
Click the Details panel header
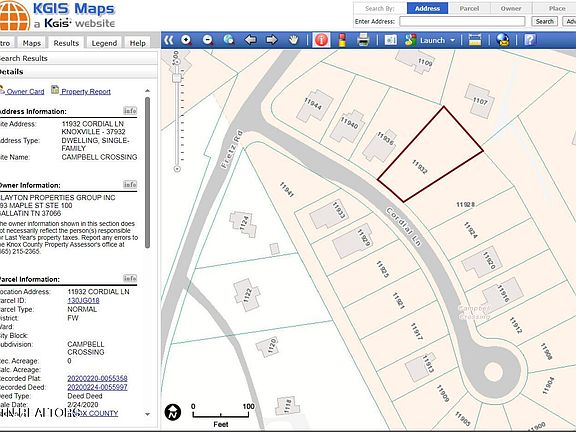click(78, 72)
